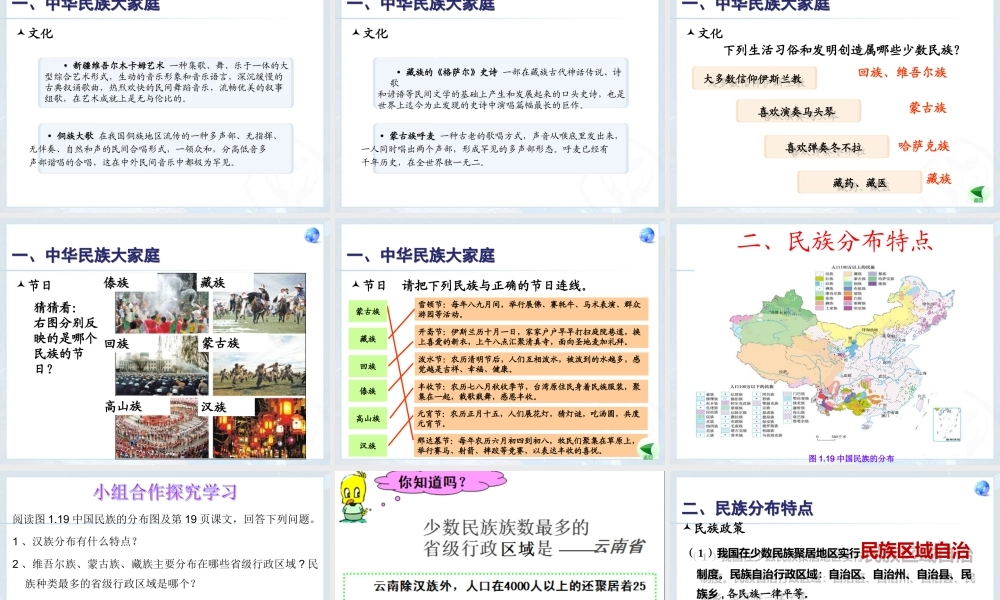The image size is (1000, 600).
Task: Click the 喜欢弹奏冬不拉 box
Action: (x=826, y=147)
